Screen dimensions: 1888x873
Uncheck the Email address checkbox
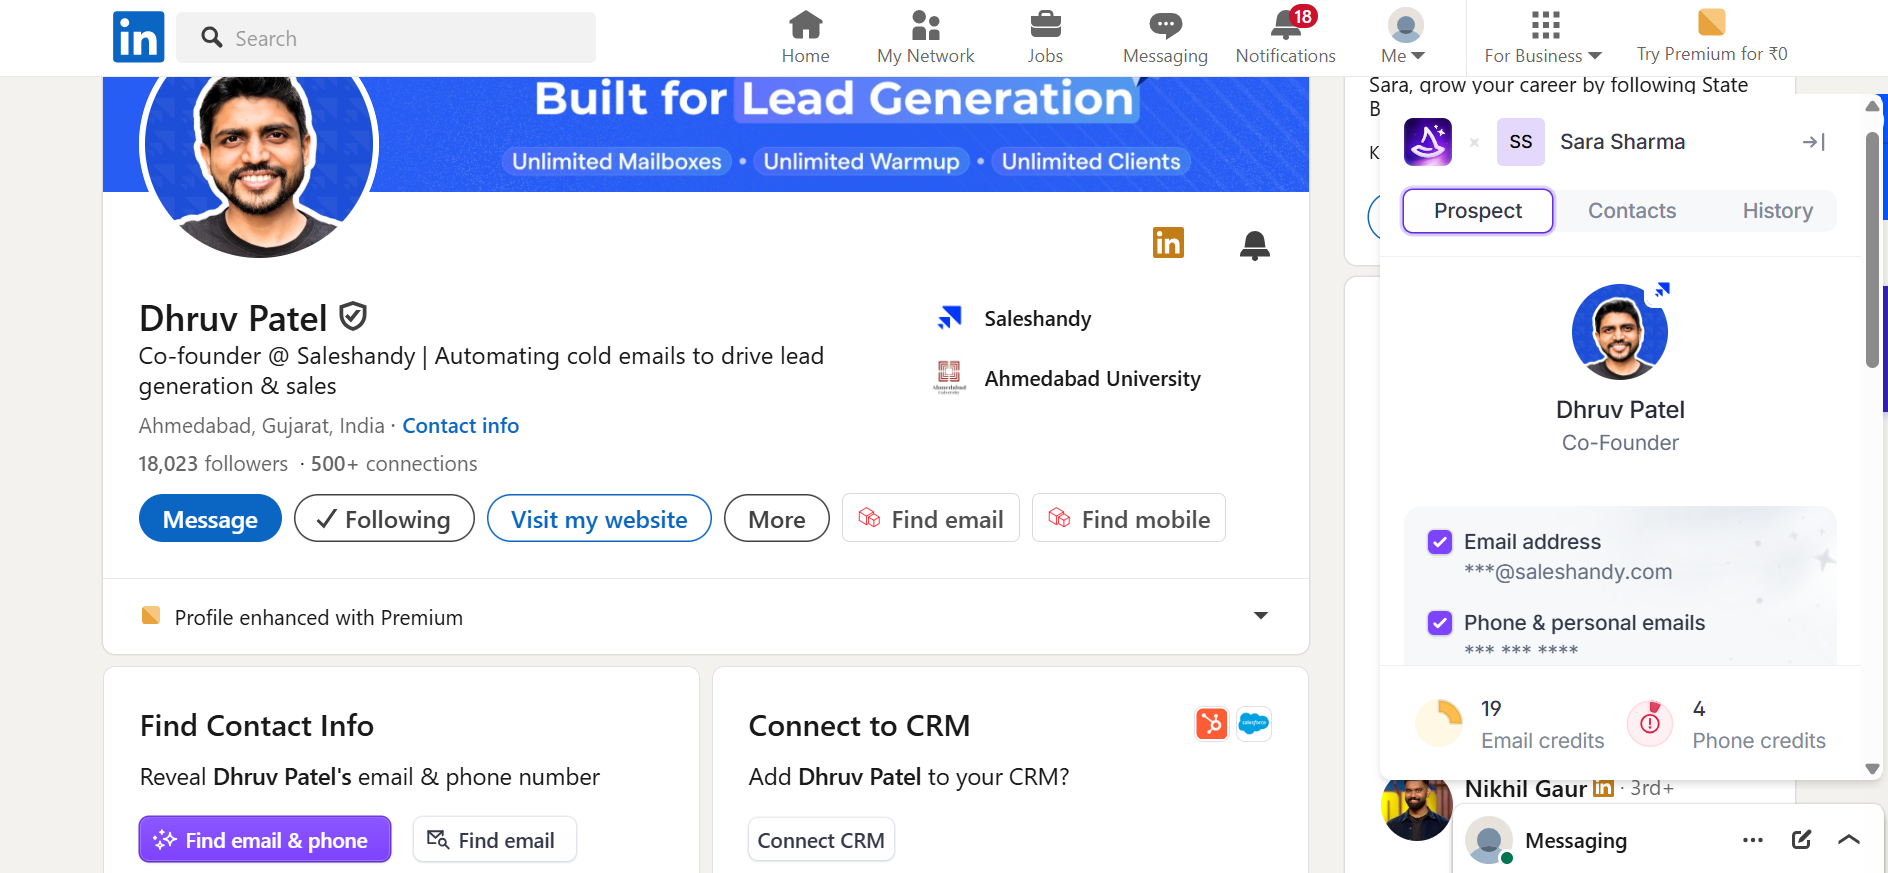(1440, 542)
